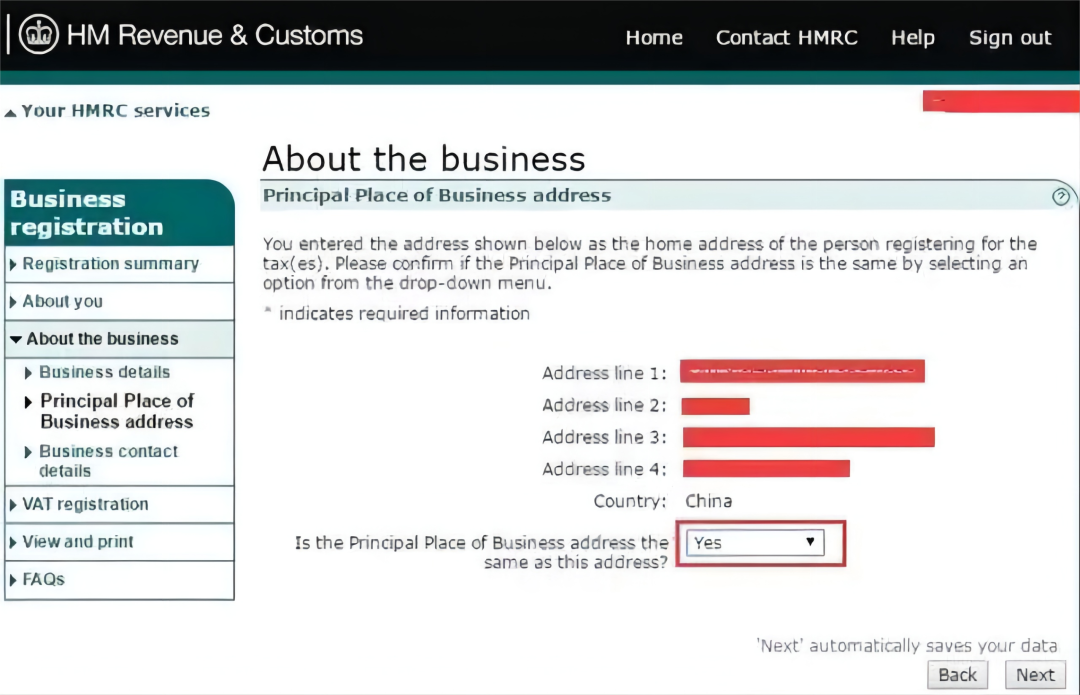Click the About the business heading
The image size is (1080, 695).
point(424,158)
